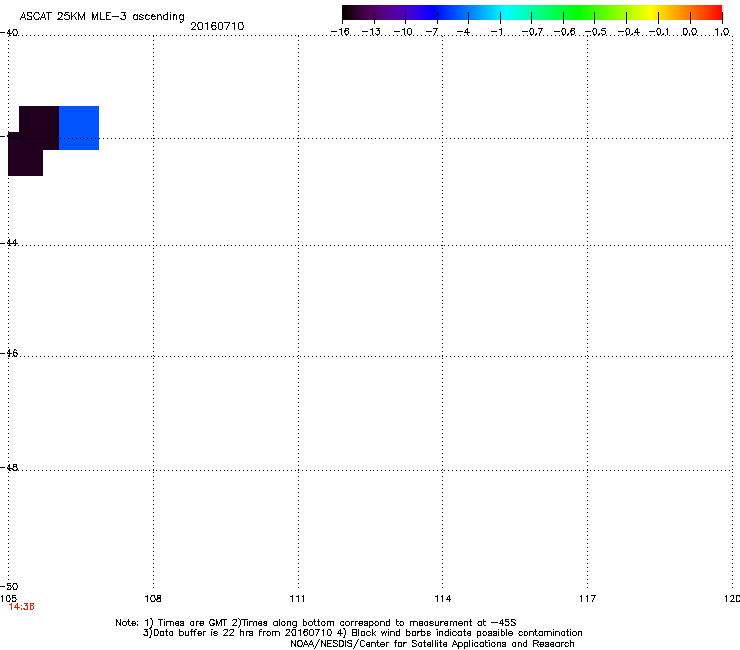Click the "-48" latitude axis label
The image size is (740, 650).
(x=9, y=467)
